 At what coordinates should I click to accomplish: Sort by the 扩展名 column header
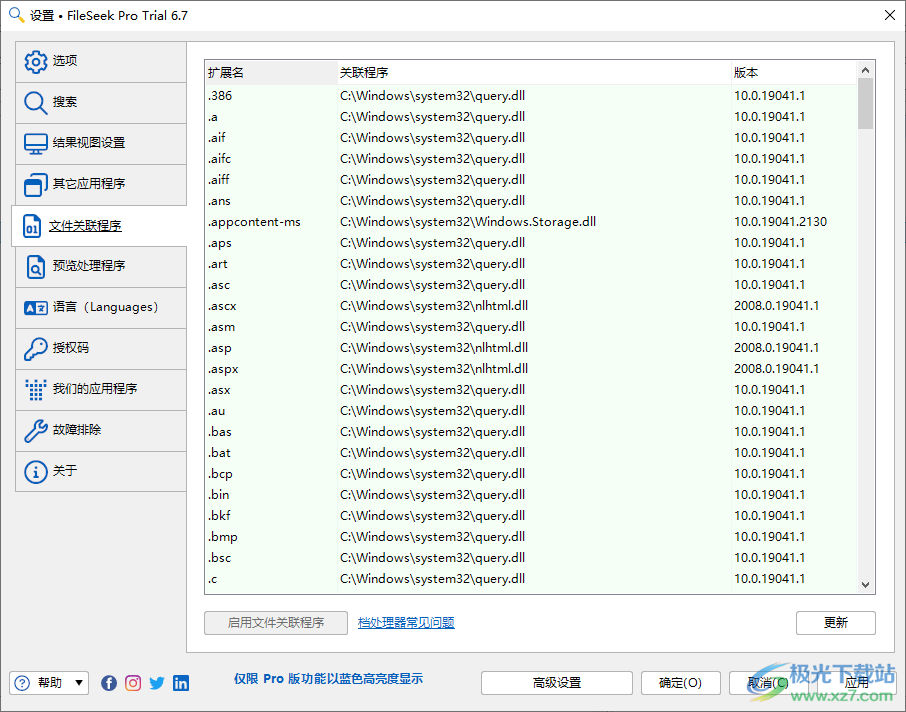[271, 73]
